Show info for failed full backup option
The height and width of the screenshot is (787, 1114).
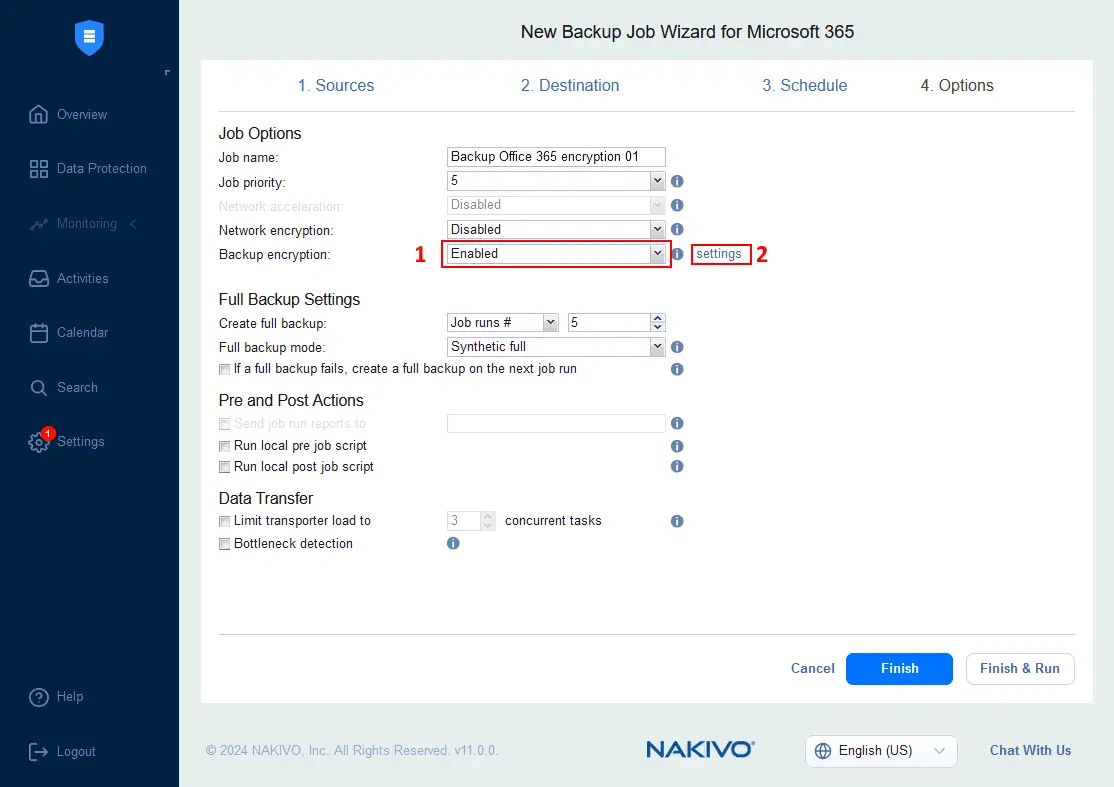click(x=677, y=369)
